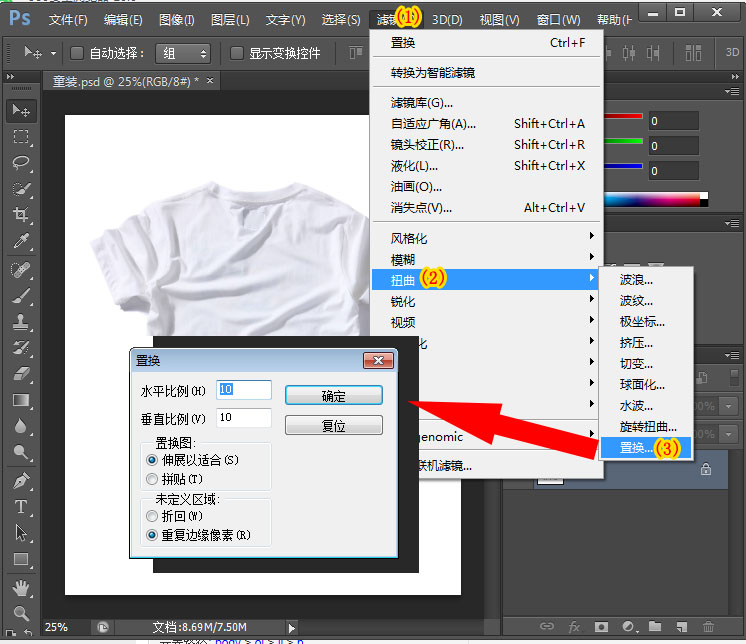The width and height of the screenshot is (746, 644).
Task: Select the Zoom tool
Action: (21, 614)
